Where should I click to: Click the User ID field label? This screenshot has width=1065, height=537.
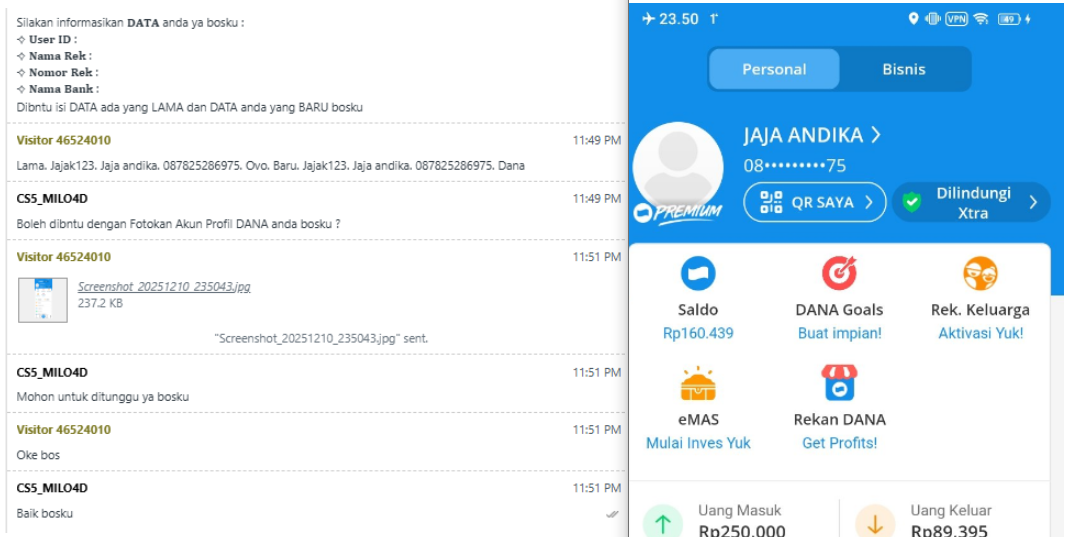(x=53, y=39)
